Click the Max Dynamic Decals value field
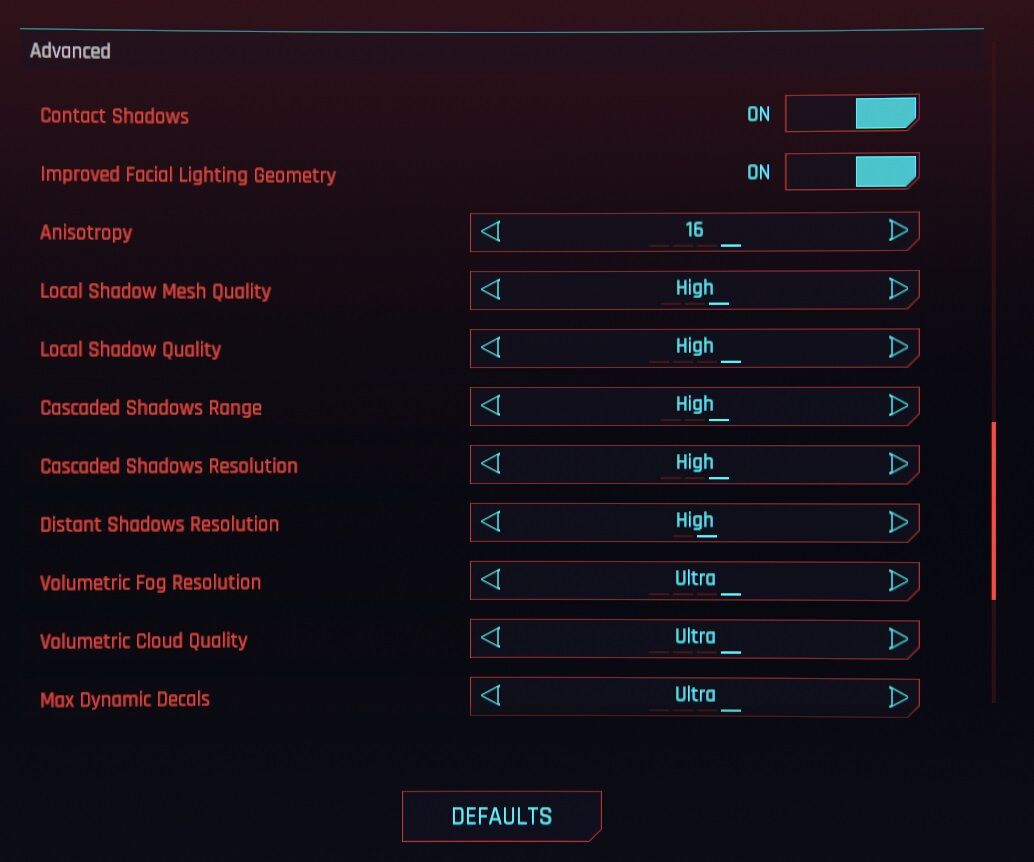 [x=694, y=696]
